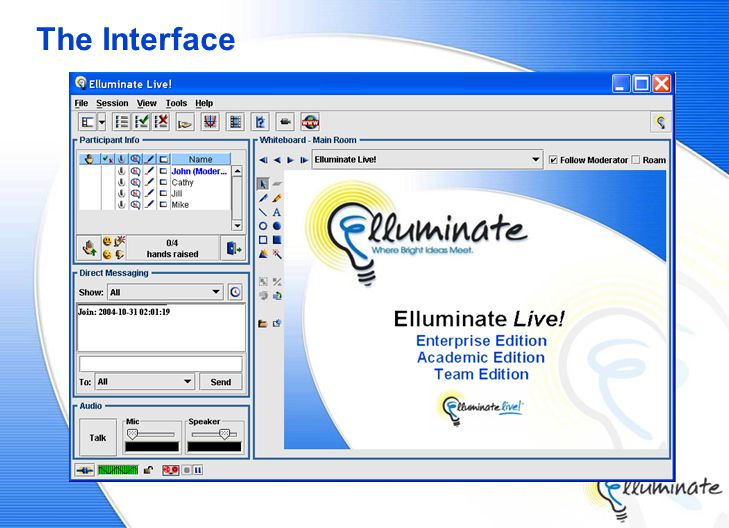Go to next whiteboard screen arrow
The height and width of the screenshot is (528, 729).
pos(291,159)
